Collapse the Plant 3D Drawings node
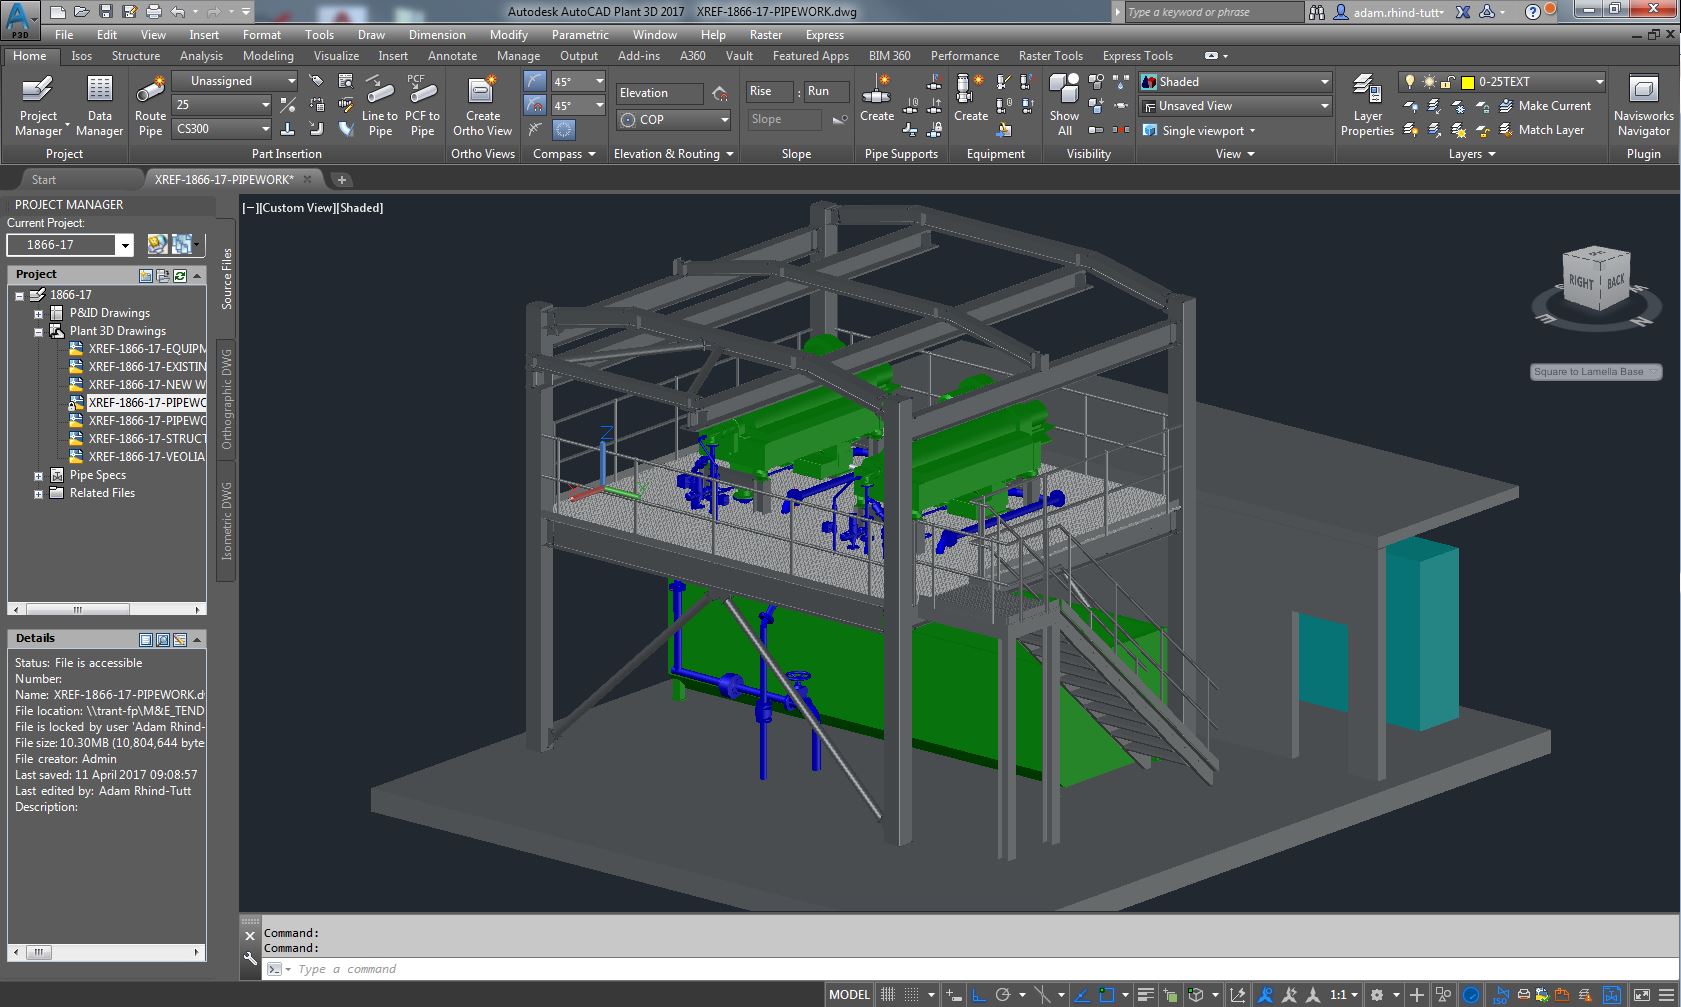The height and width of the screenshot is (1007, 1681). click(x=38, y=332)
